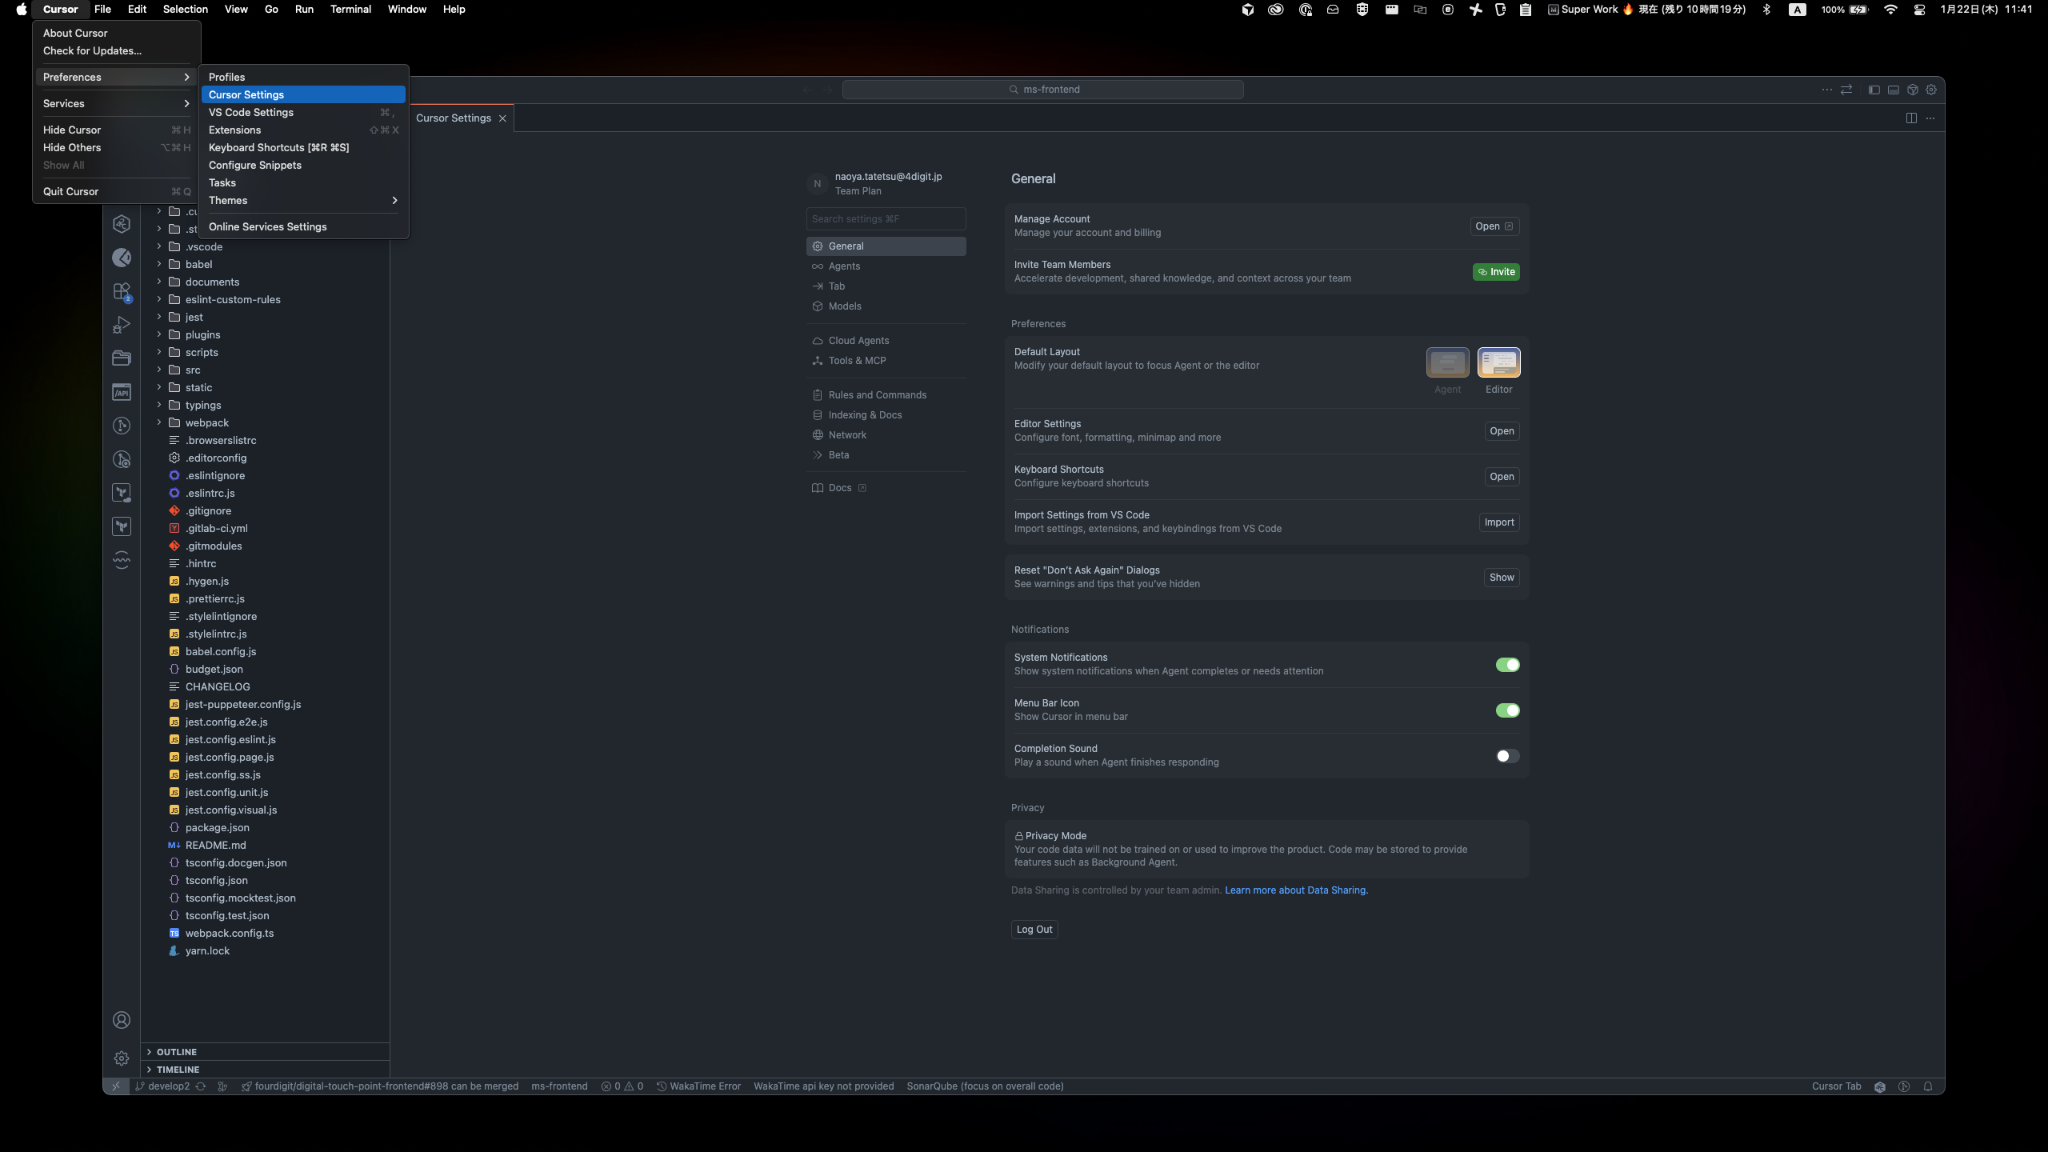
Task: Click the Accounts icon in activity bar
Action: click(122, 1020)
